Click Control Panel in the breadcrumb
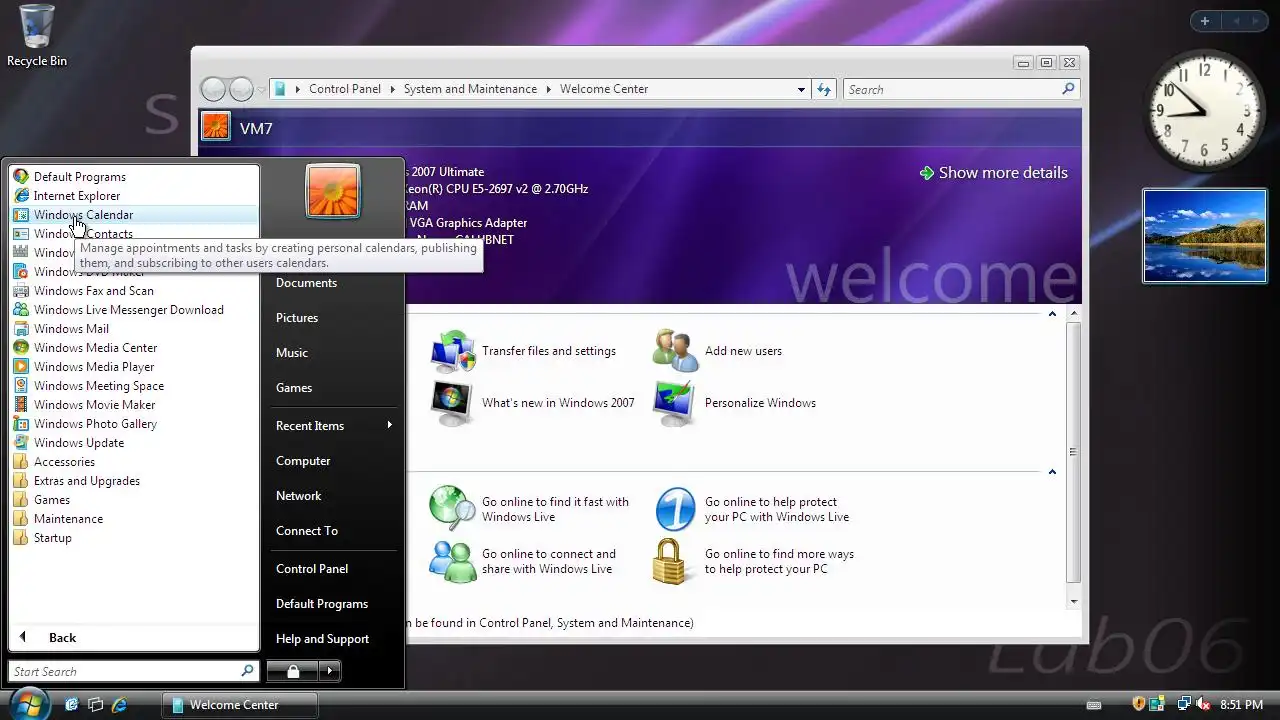1280x720 pixels. pos(345,89)
